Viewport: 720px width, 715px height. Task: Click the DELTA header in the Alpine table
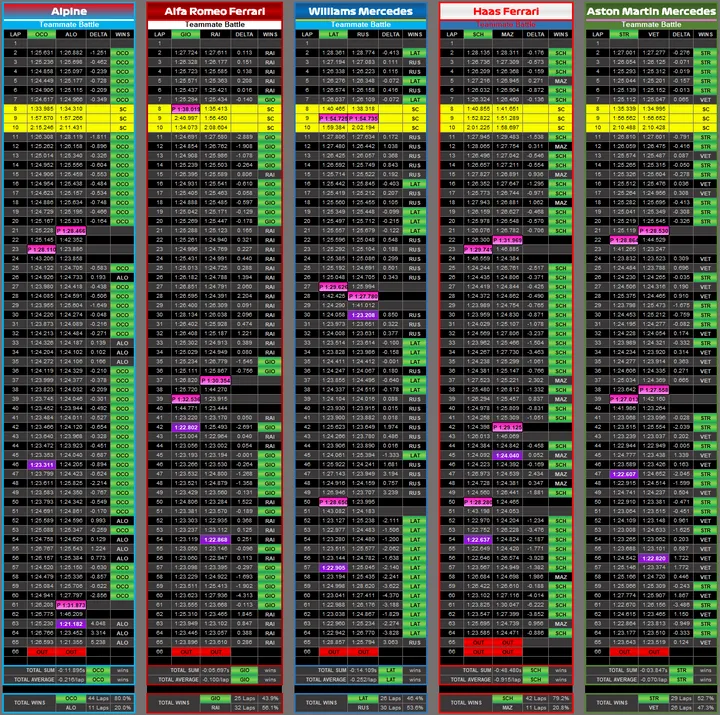tap(98, 34)
